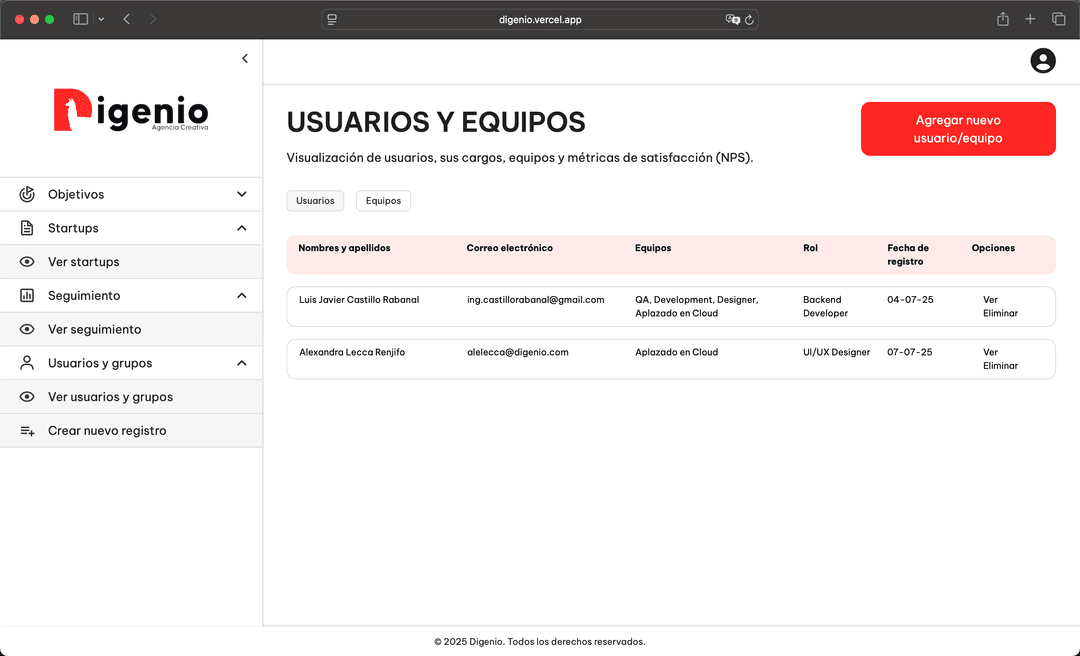Click the eye icon beside Ver seguimiento
This screenshot has width=1080, height=656.
(x=29, y=329)
